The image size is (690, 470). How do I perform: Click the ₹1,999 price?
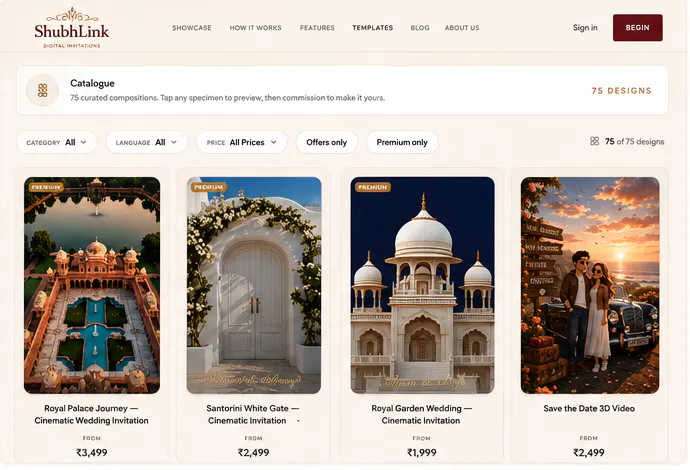(422, 452)
